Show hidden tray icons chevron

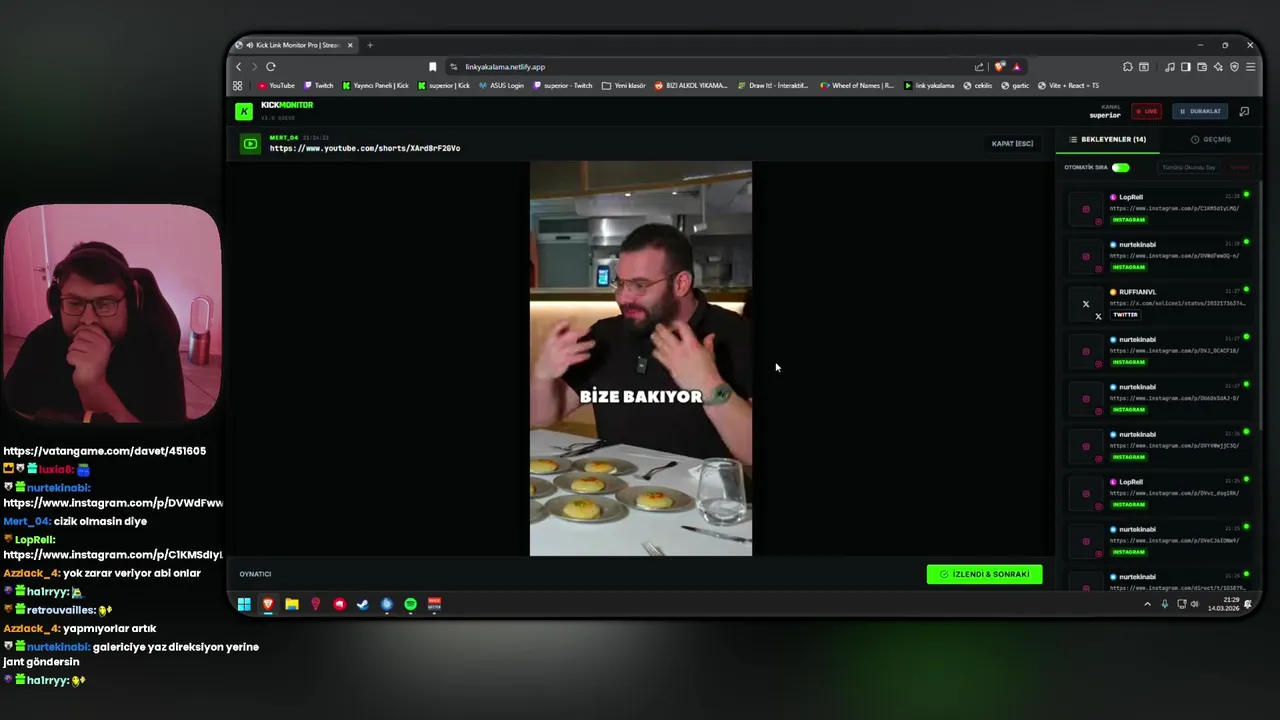click(1147, 604)
